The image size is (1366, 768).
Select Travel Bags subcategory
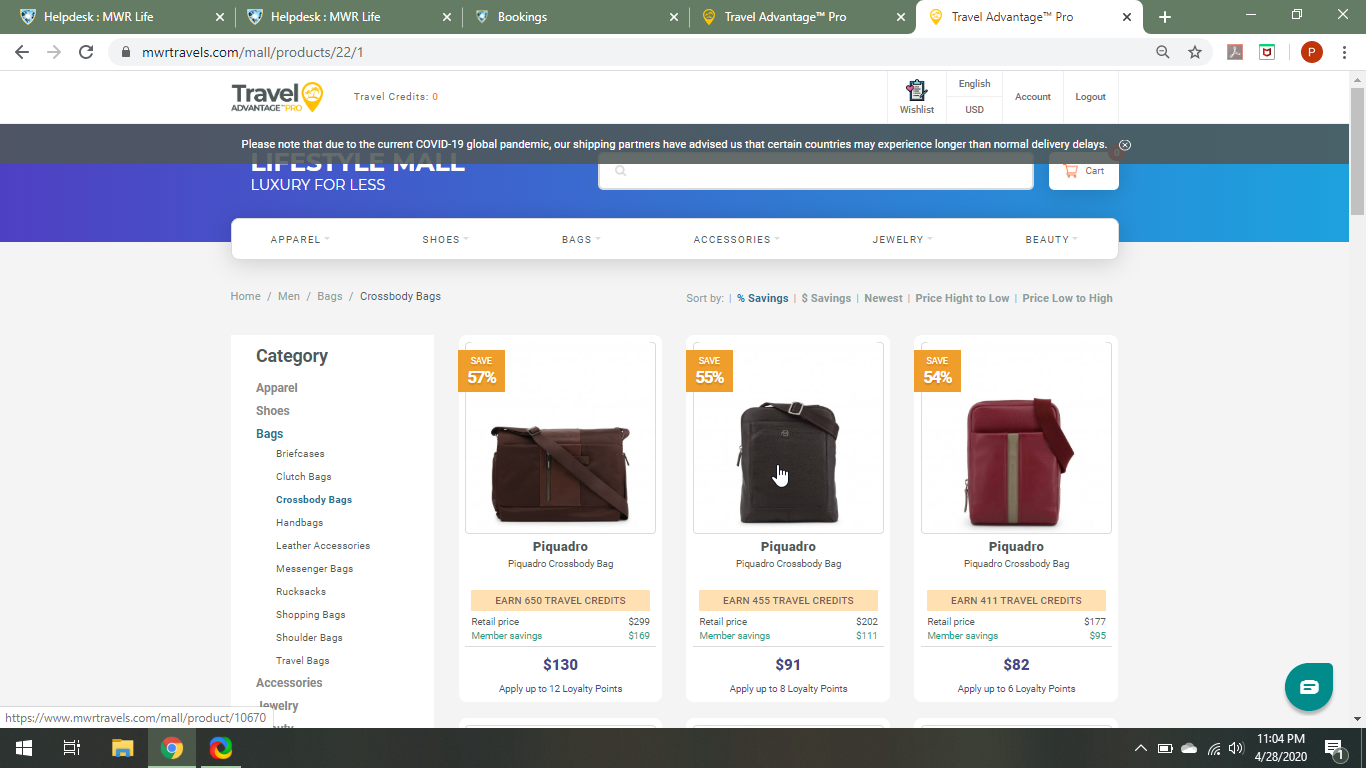coord(303,661)
